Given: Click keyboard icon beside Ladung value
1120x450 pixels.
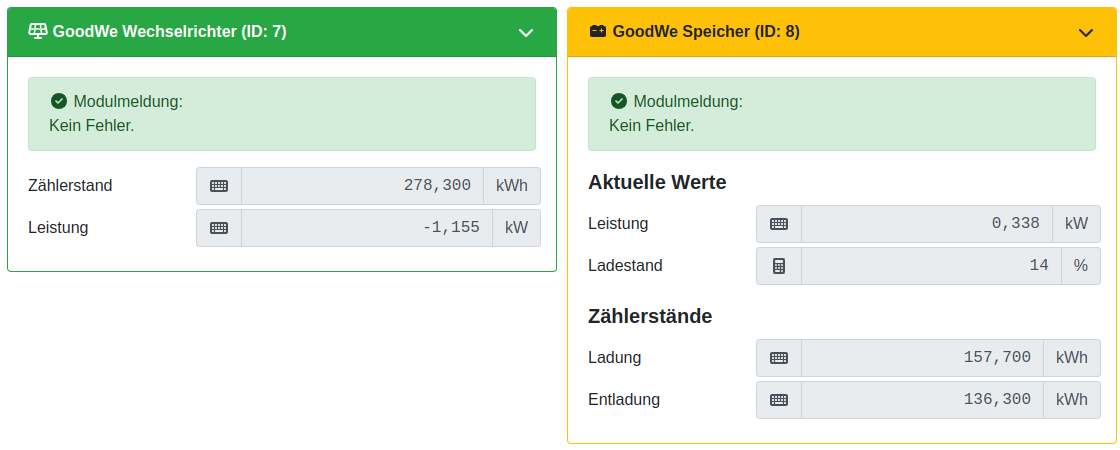Looking at the screenshot, I should click(x=779, y=358).
